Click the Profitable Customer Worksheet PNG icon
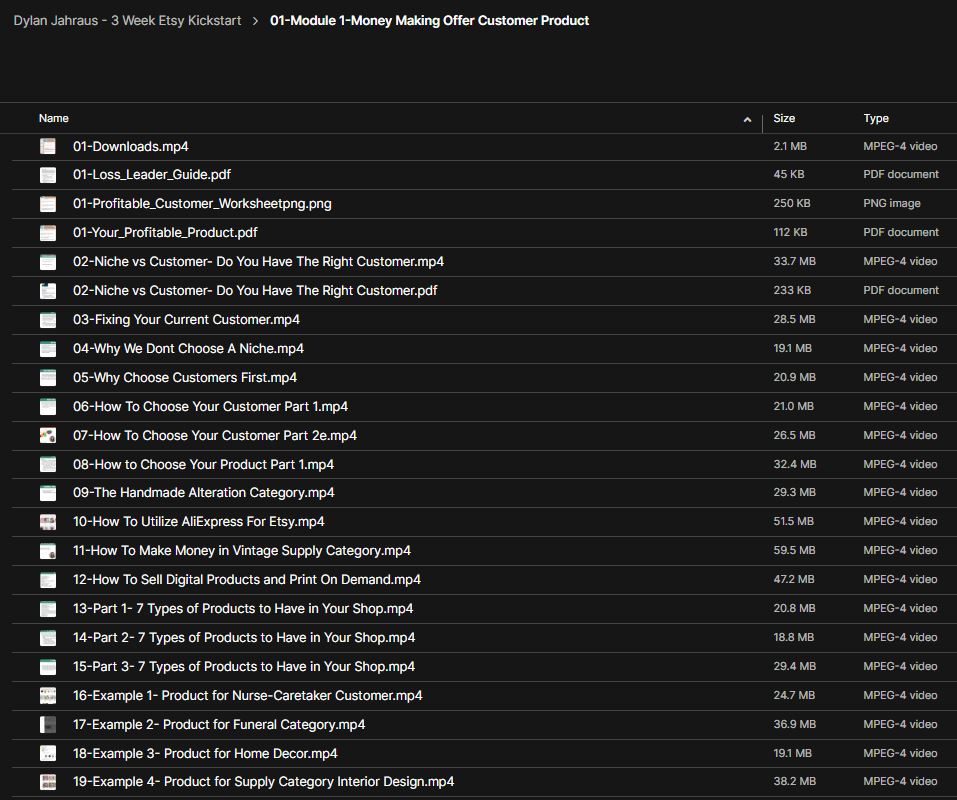The height and width of the screenshot is (800, 957). click(x=48, y=204)
